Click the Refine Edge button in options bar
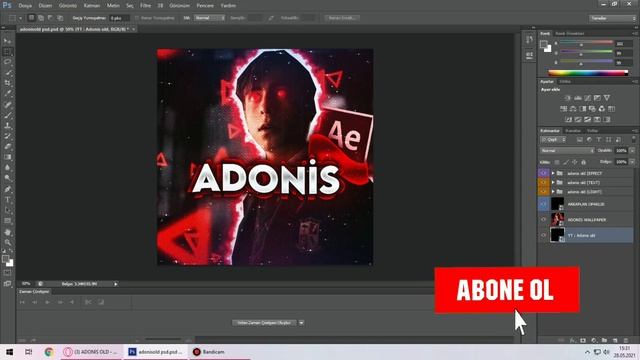This screenshot has height=360, width=640. click(x=342, y=18)
